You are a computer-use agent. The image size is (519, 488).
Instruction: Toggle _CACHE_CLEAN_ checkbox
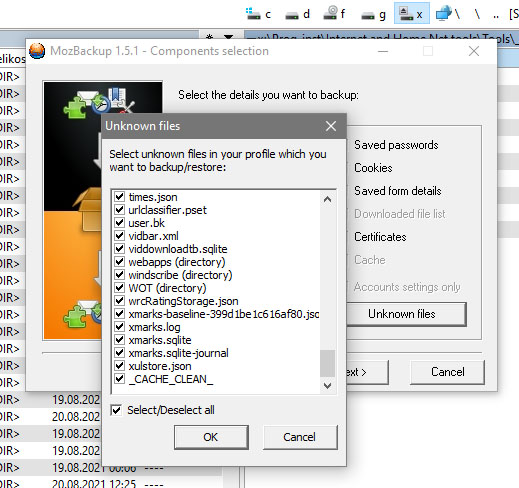119,378
